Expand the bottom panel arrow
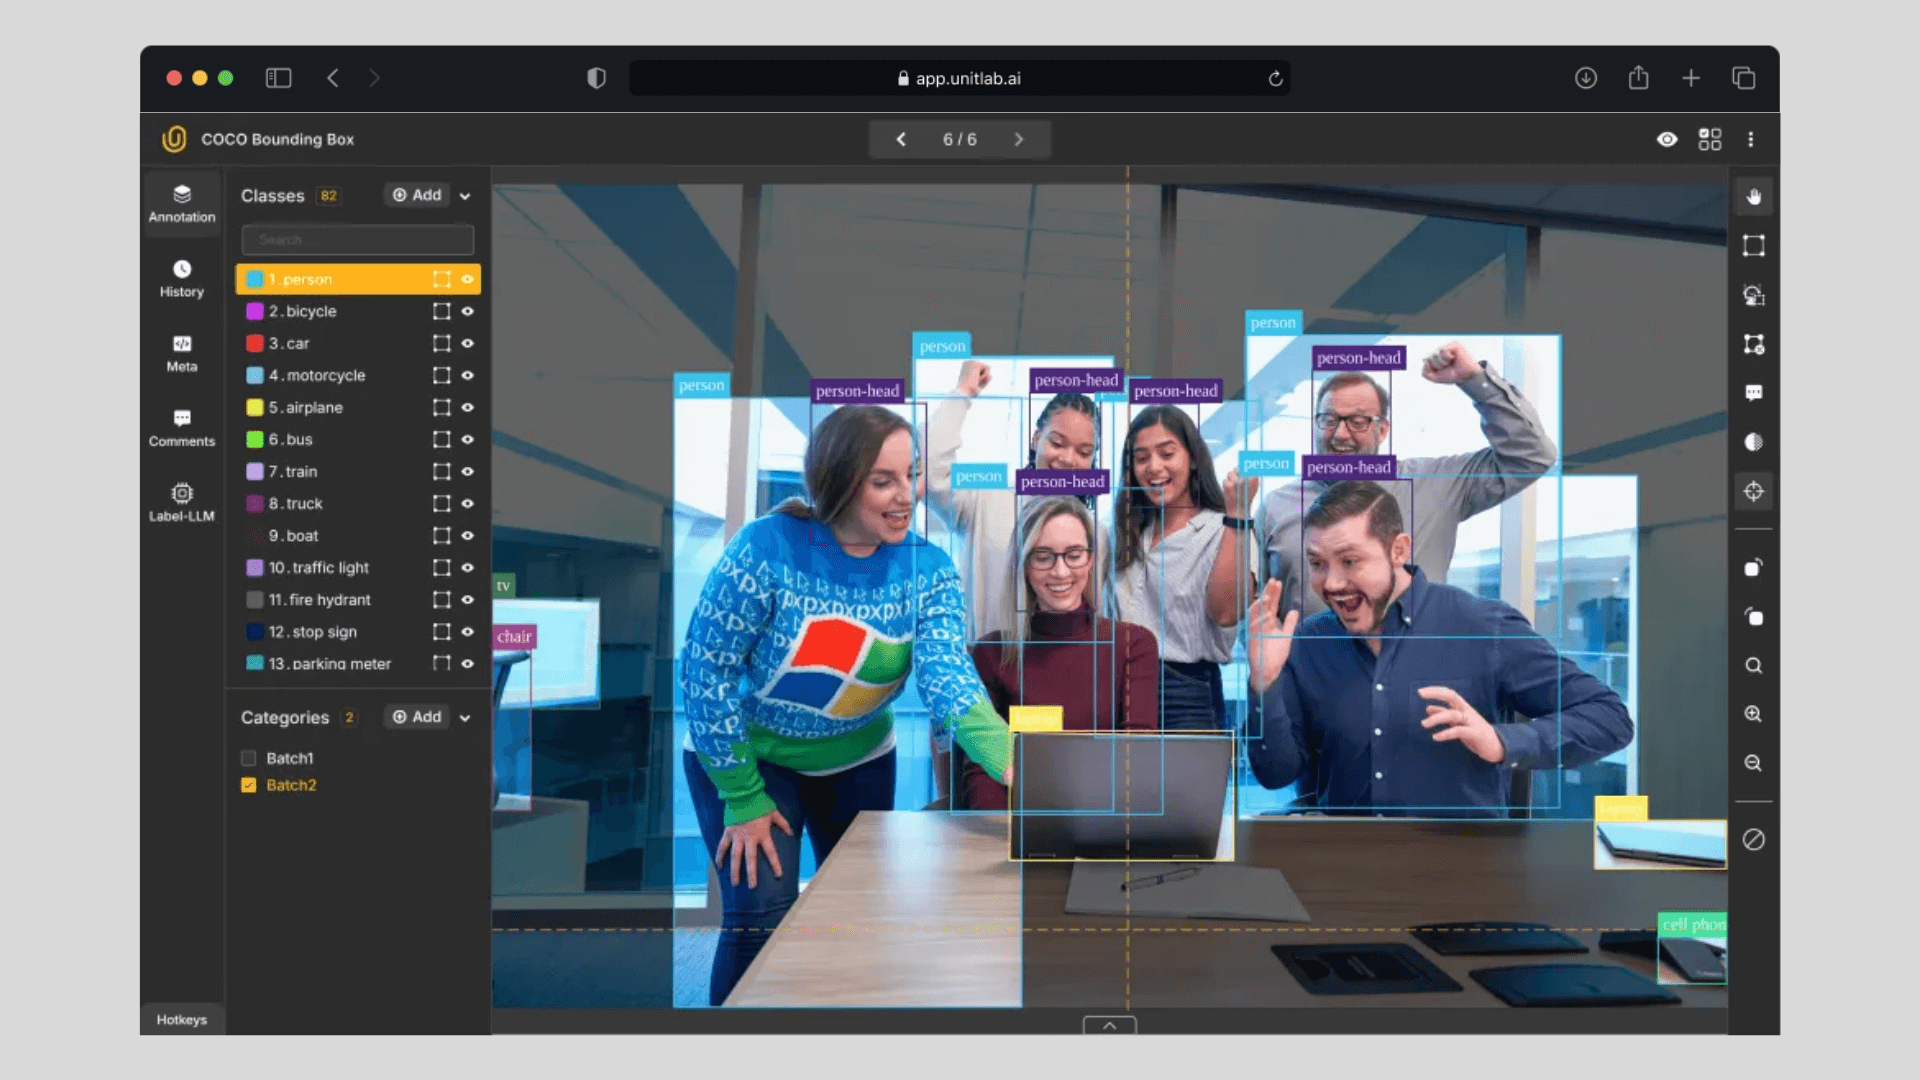Screen dimensions: 1920x1080 [x=1109, y=1025]
